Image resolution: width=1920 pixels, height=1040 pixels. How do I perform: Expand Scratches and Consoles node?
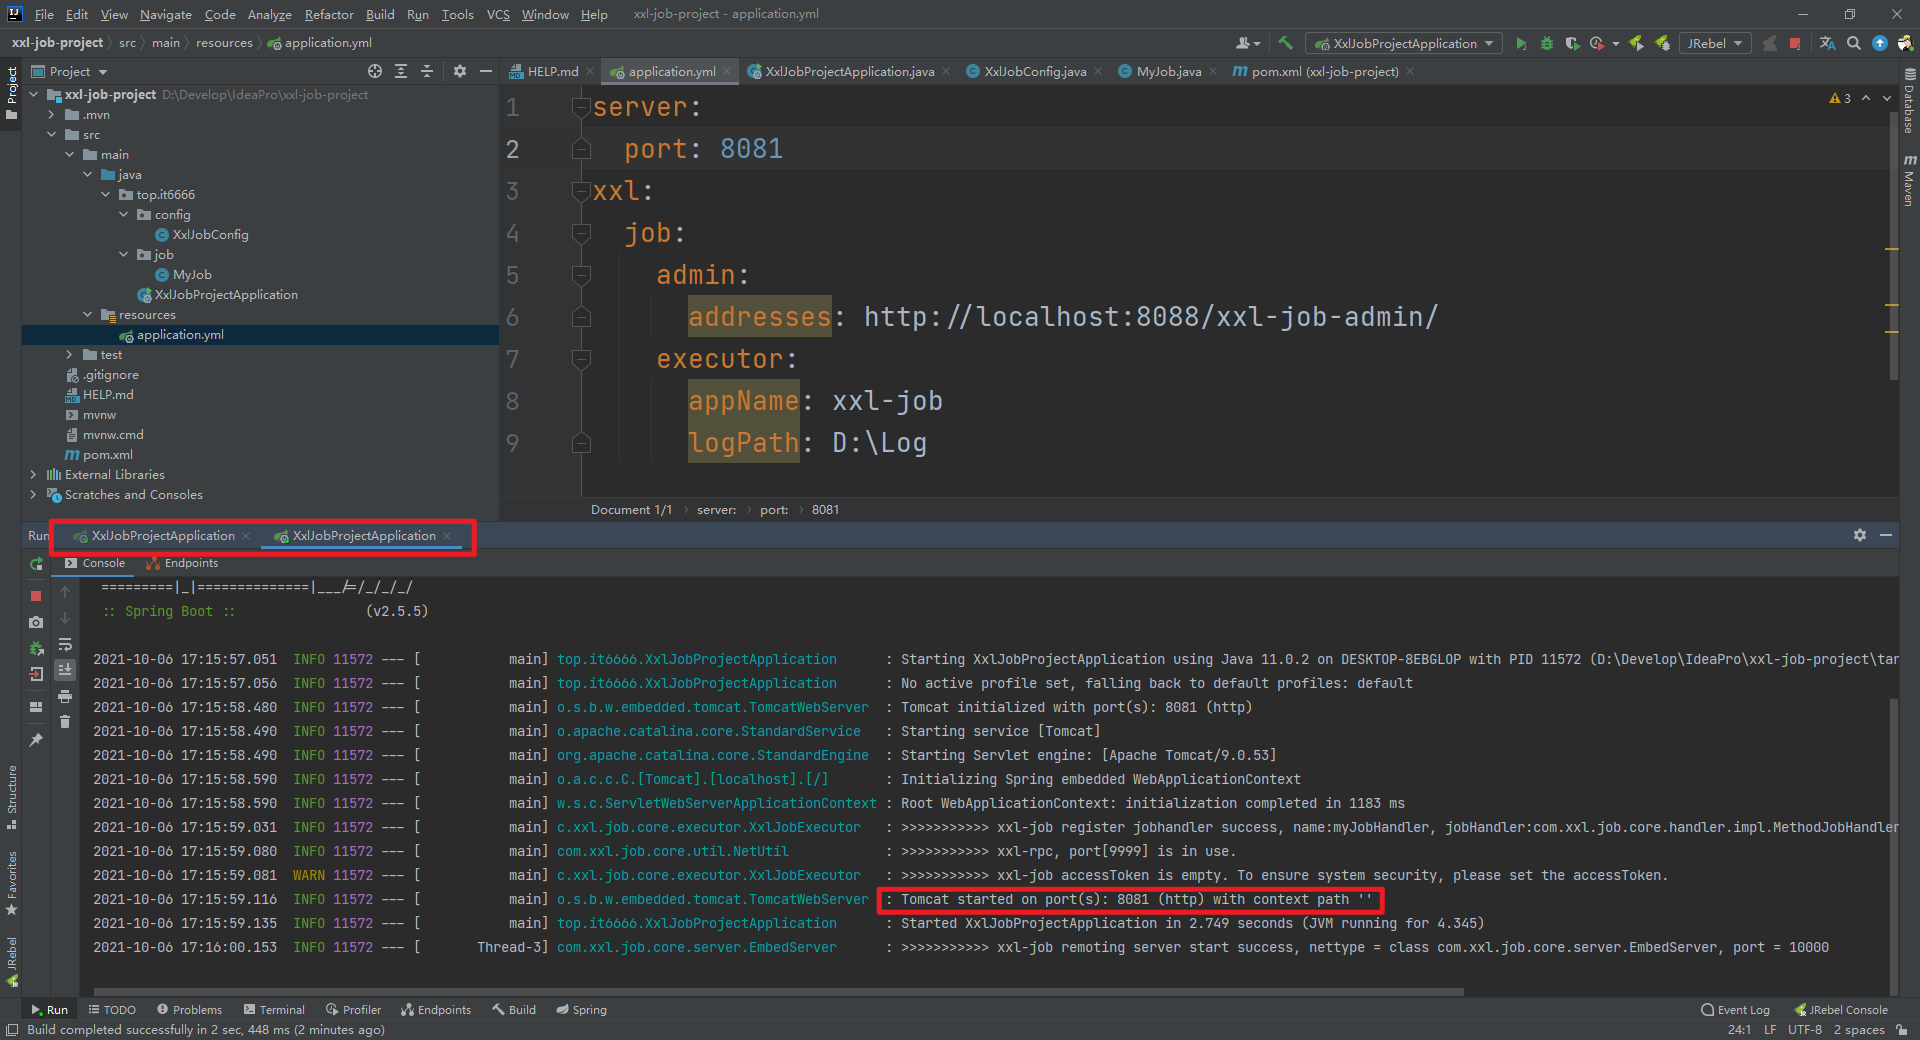[x=33, y=495]
